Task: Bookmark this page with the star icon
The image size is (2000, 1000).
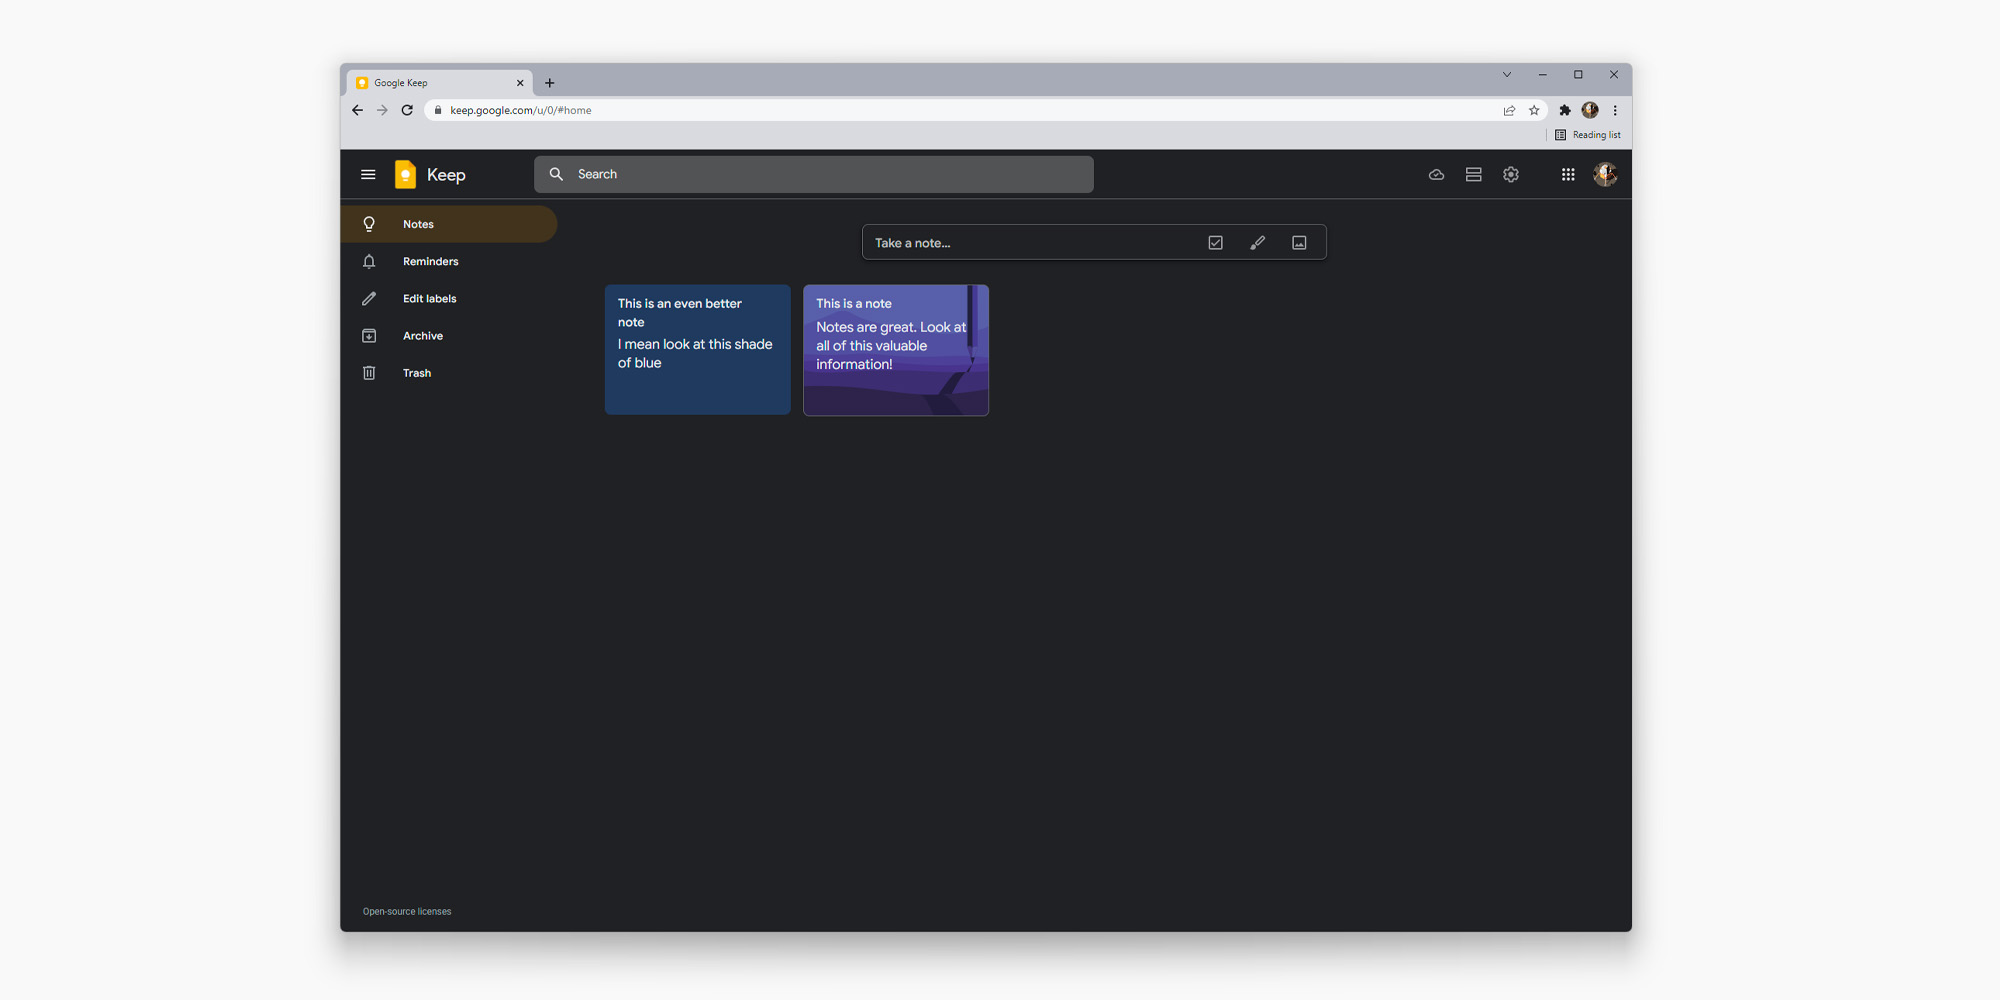Action: [x=1534, y=110]
